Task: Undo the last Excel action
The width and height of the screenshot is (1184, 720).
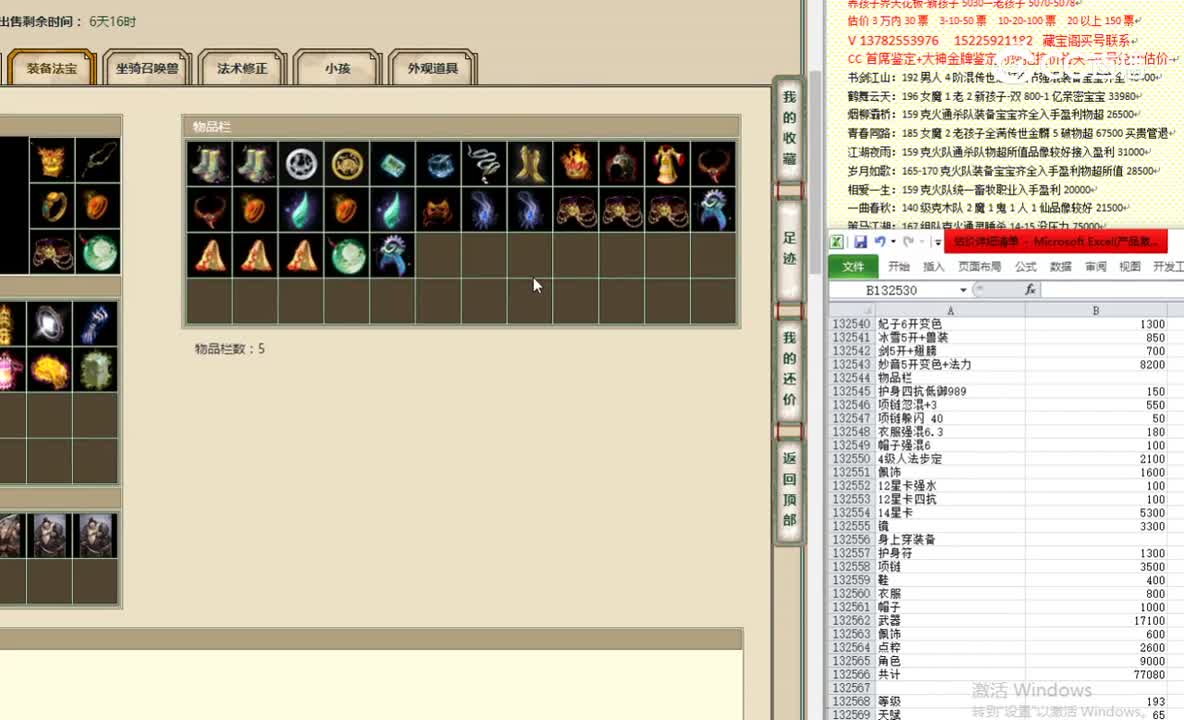Action: tap(880, 242)
